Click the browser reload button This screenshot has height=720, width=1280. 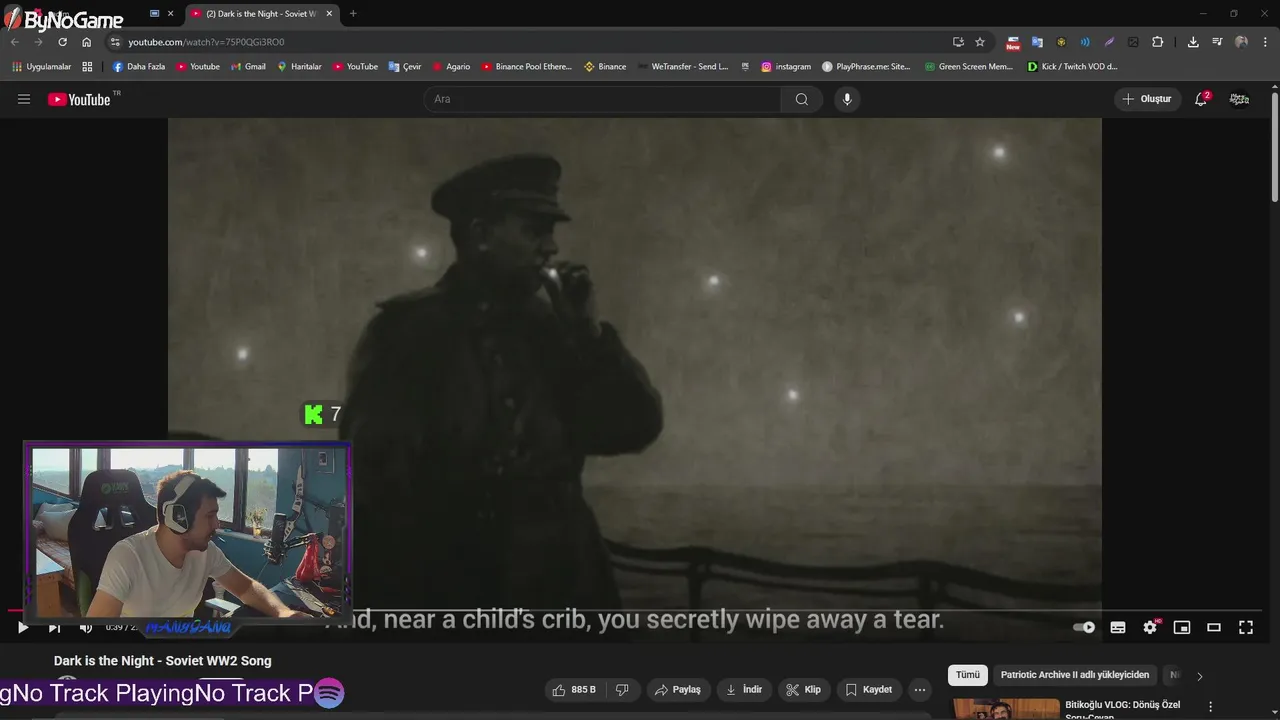62,42
